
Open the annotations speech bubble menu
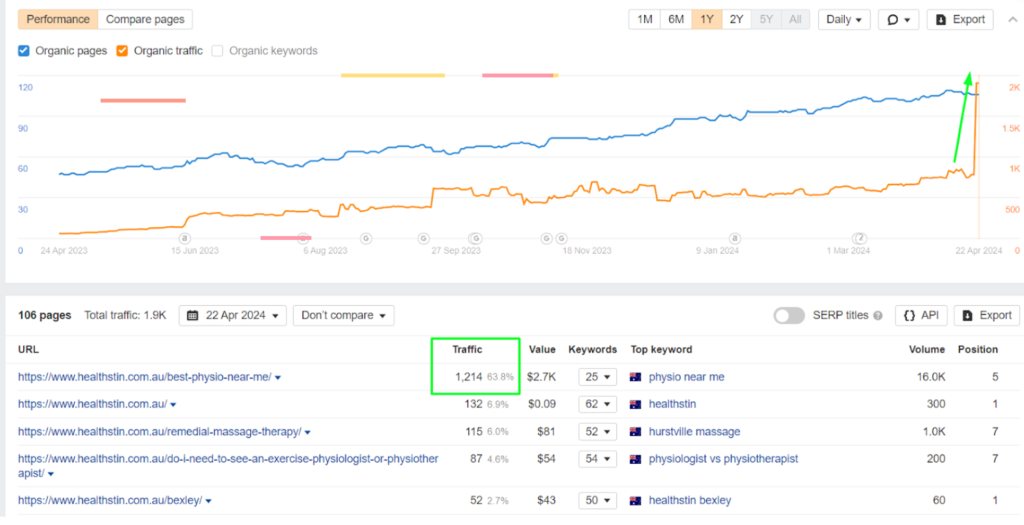(897, 19)
